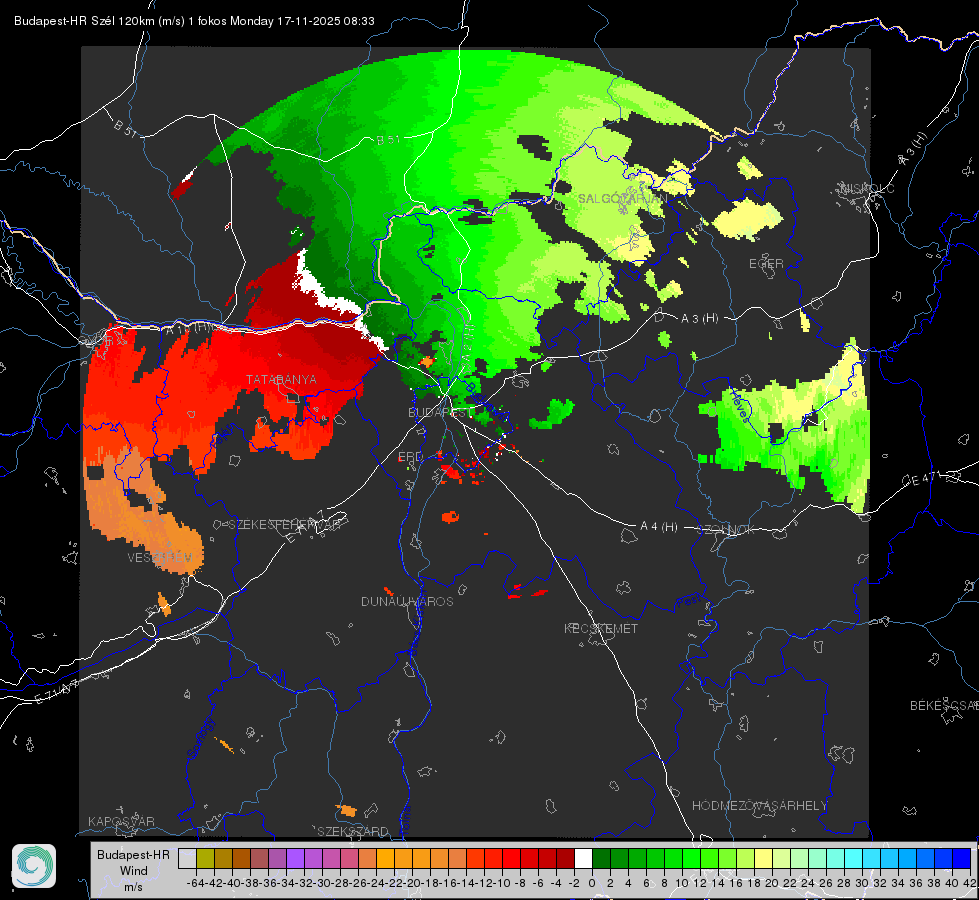Select the green-yellow echo patch over Heves
Viewport: 979px width, 900px height.
pos(793,425)
